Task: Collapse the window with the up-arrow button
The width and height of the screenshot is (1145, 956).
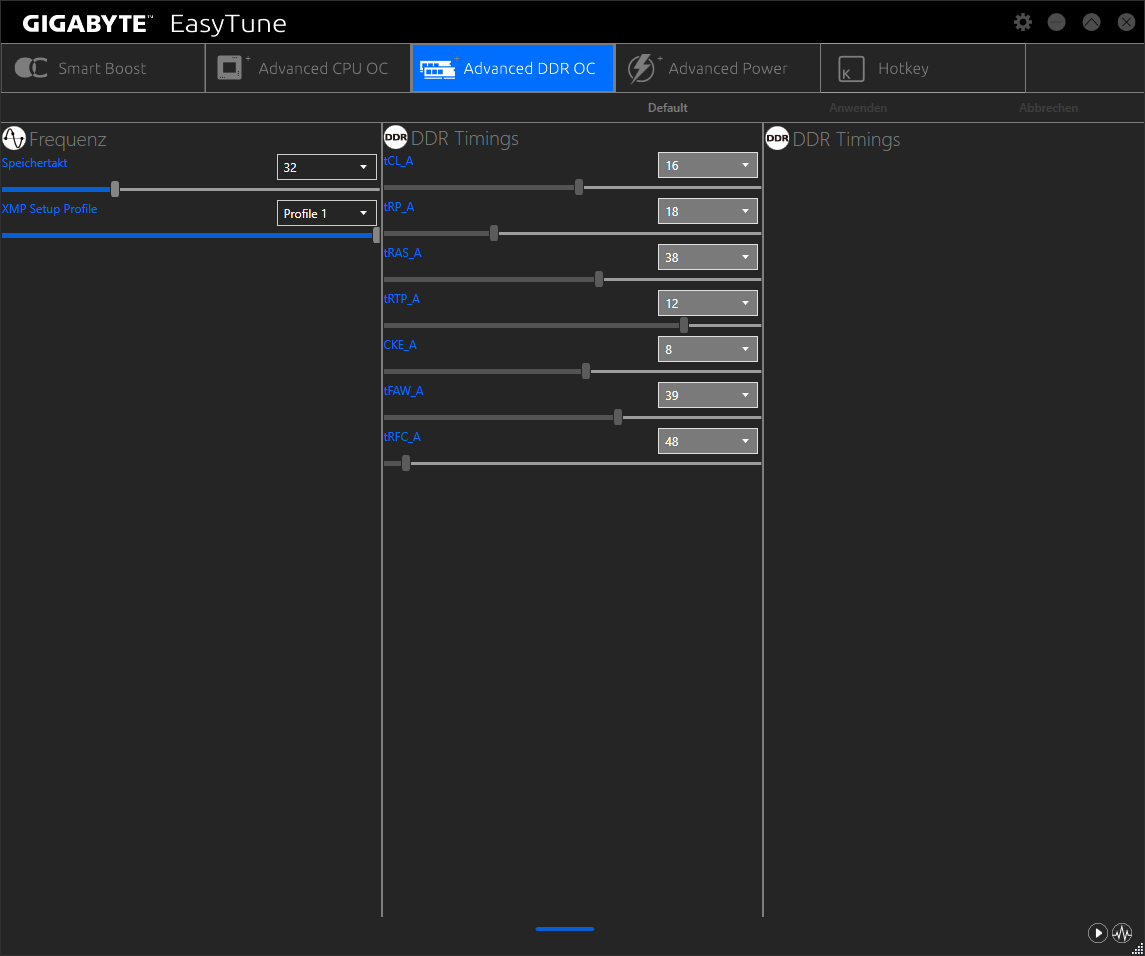Action: click(x=1091, y=22)
